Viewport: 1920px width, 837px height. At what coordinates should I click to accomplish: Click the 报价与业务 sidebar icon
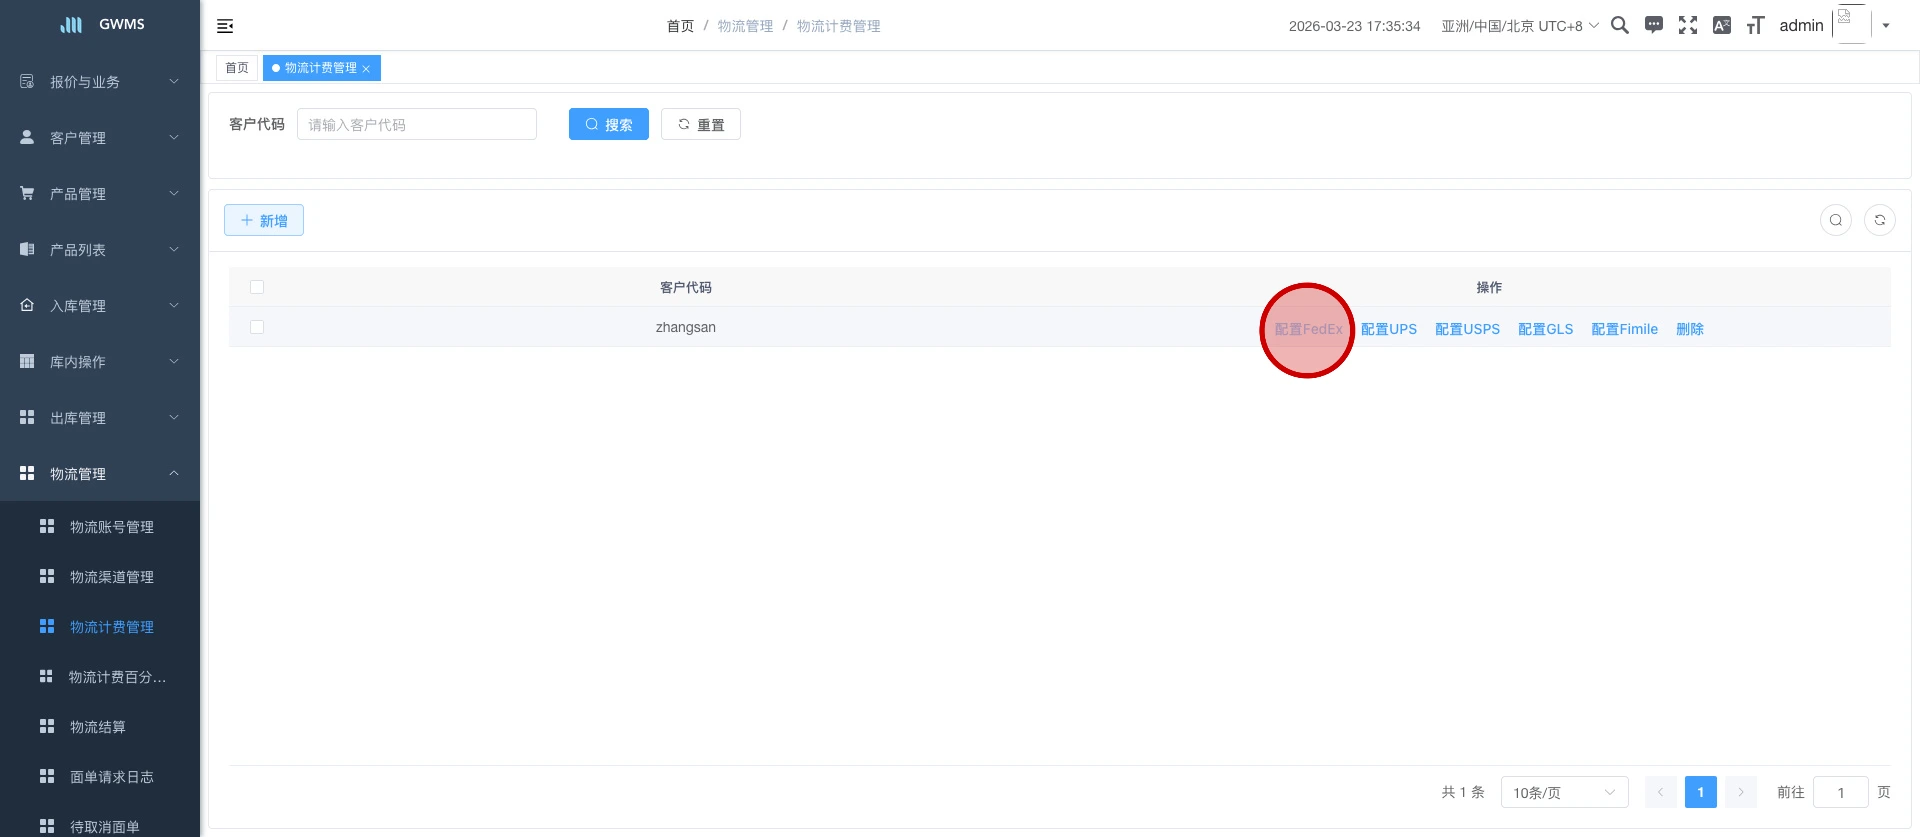click(27, 81)
